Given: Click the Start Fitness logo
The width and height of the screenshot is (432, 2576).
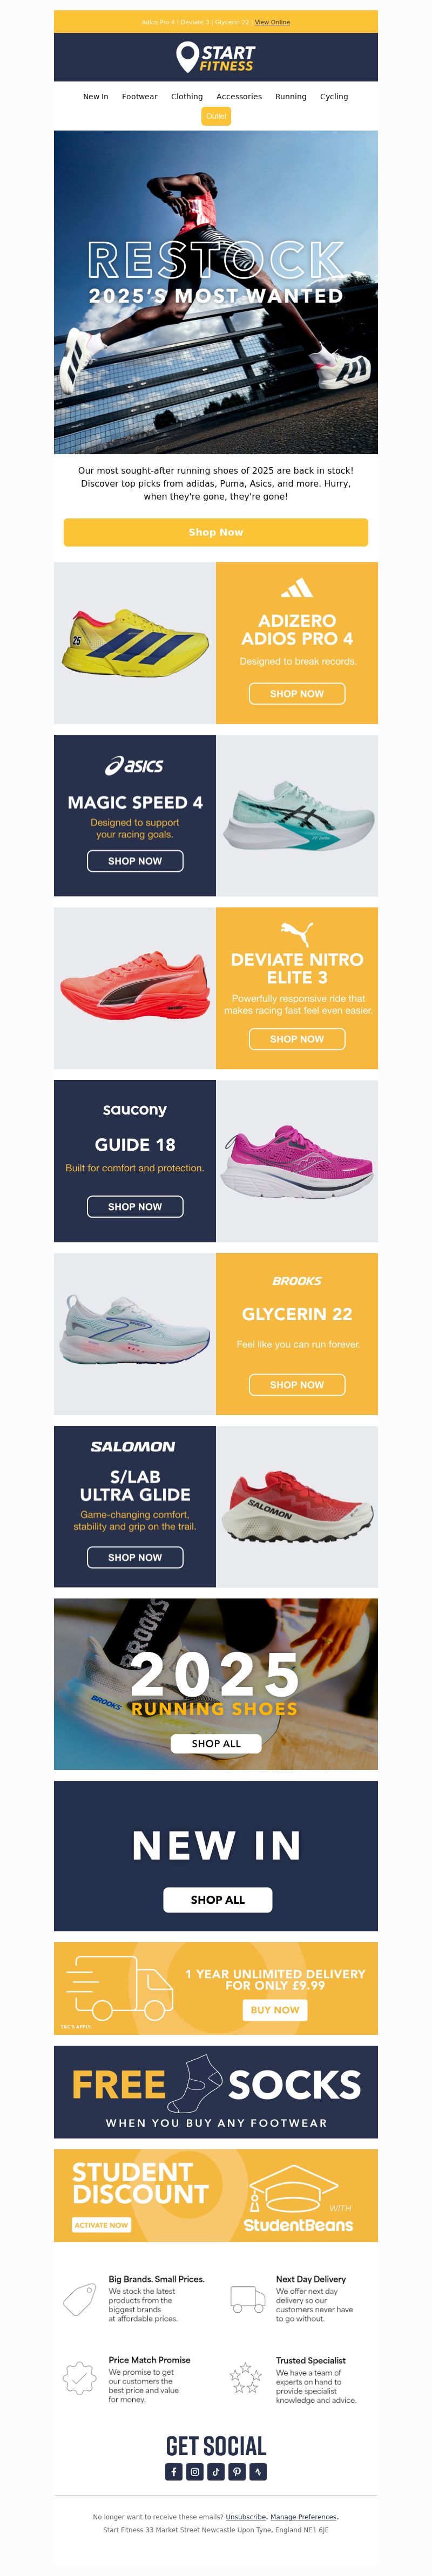Looking at the screenshot, I should tap(216, 57).
